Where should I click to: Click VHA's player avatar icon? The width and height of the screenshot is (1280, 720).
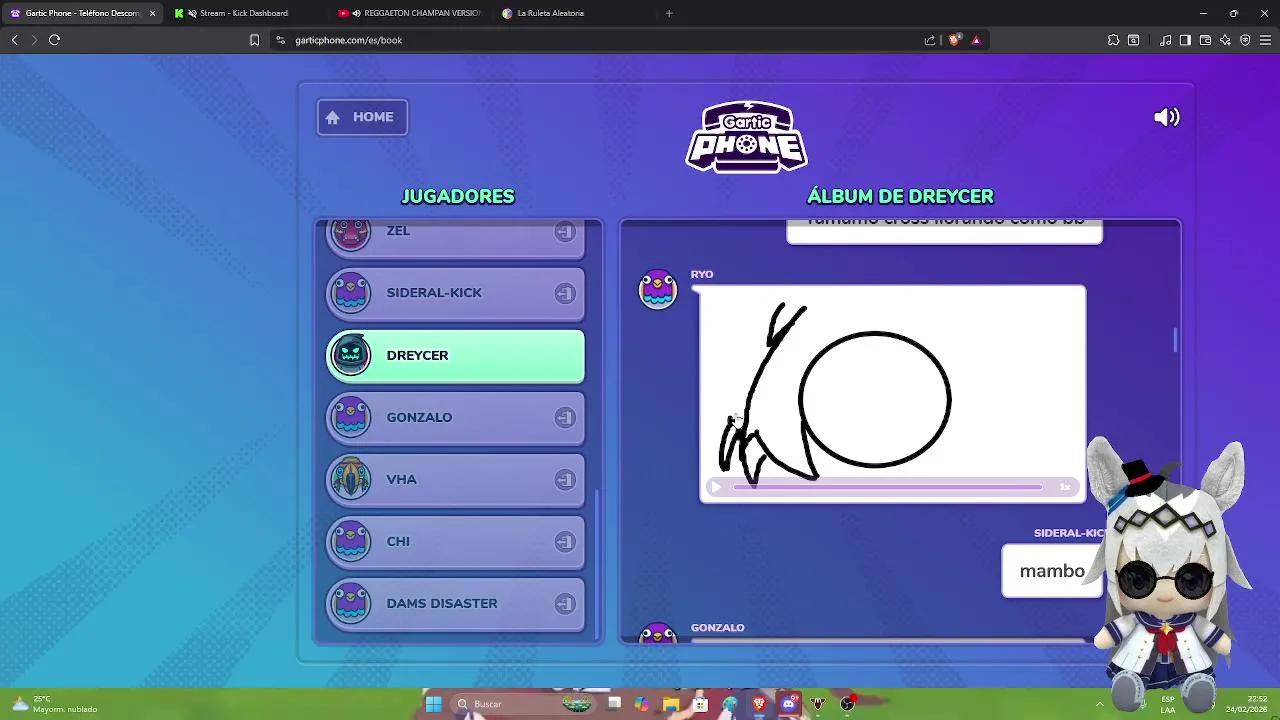(350, 479)
